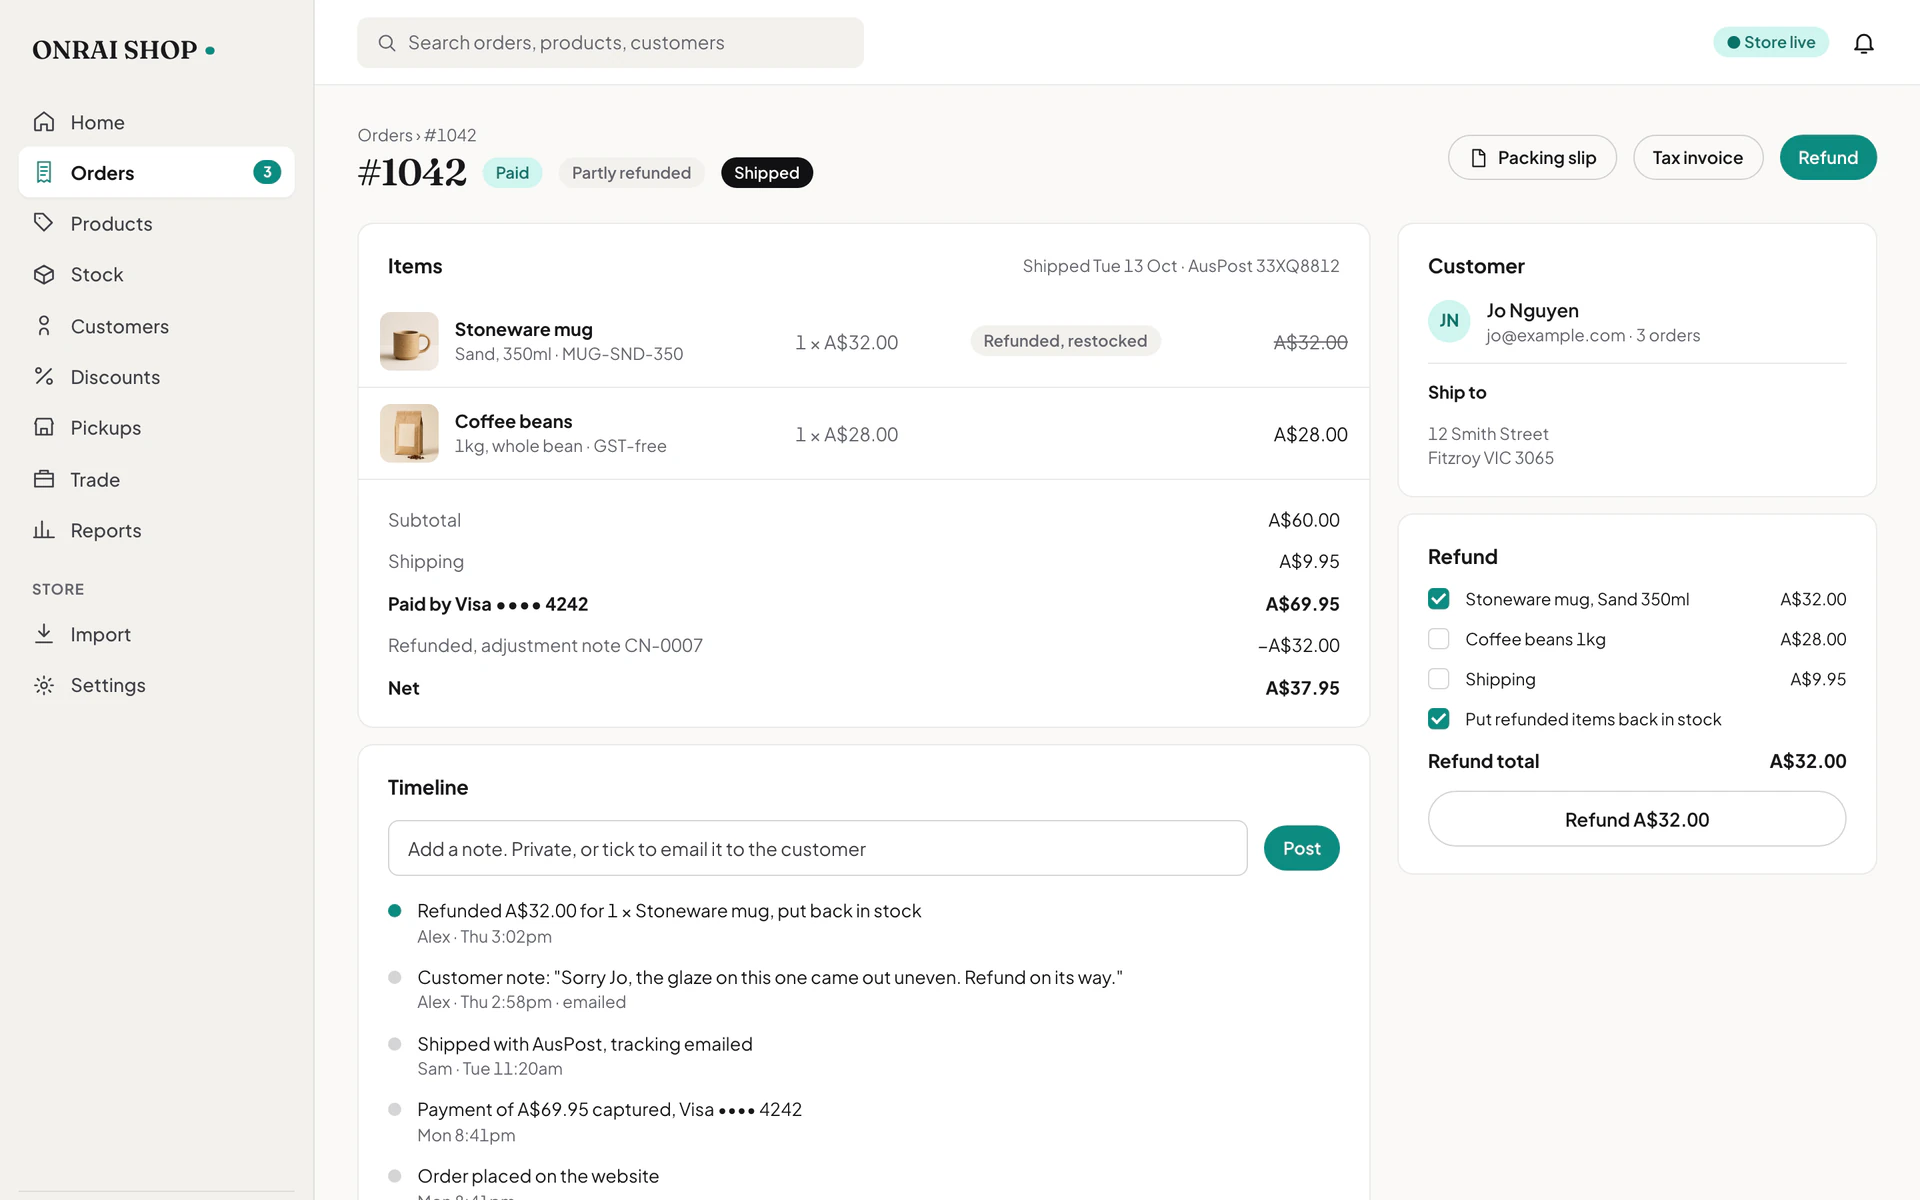Screen dimensions: 1920x1200
Task: Open Discounts page
Action: 157,377
